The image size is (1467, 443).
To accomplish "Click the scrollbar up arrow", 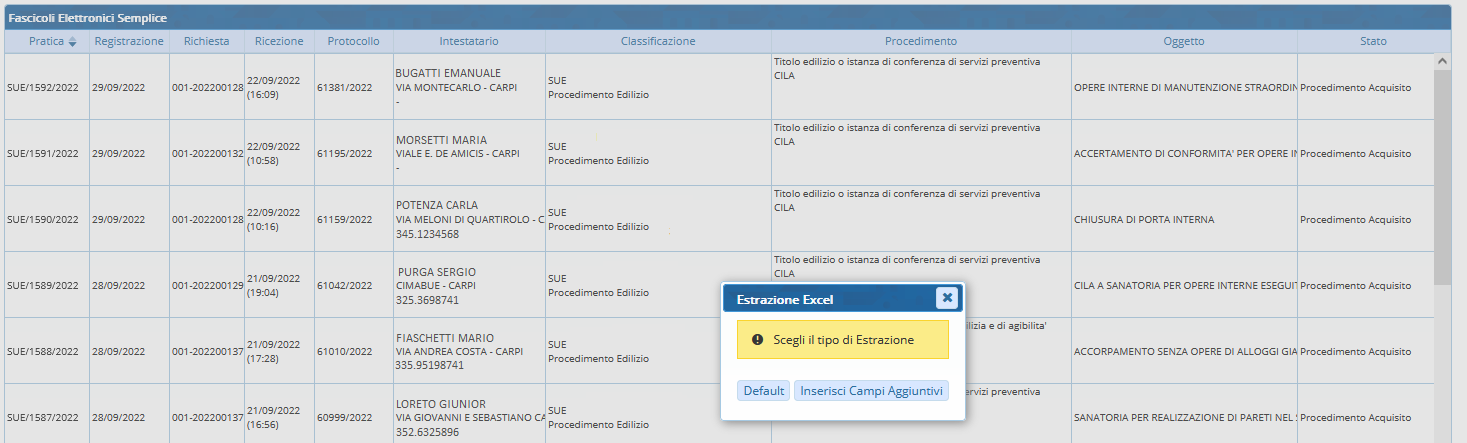I will pyautogui.click(x=1442, y=61).
